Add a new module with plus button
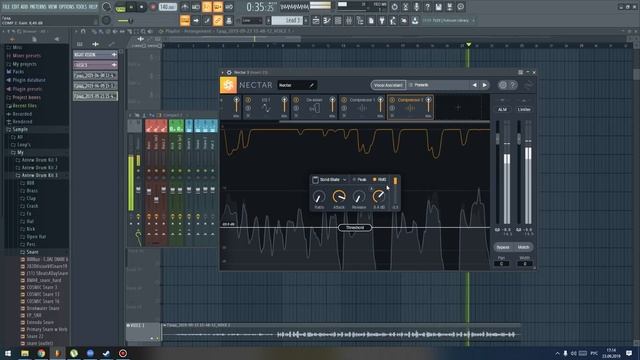 click(x=458, y=107)
